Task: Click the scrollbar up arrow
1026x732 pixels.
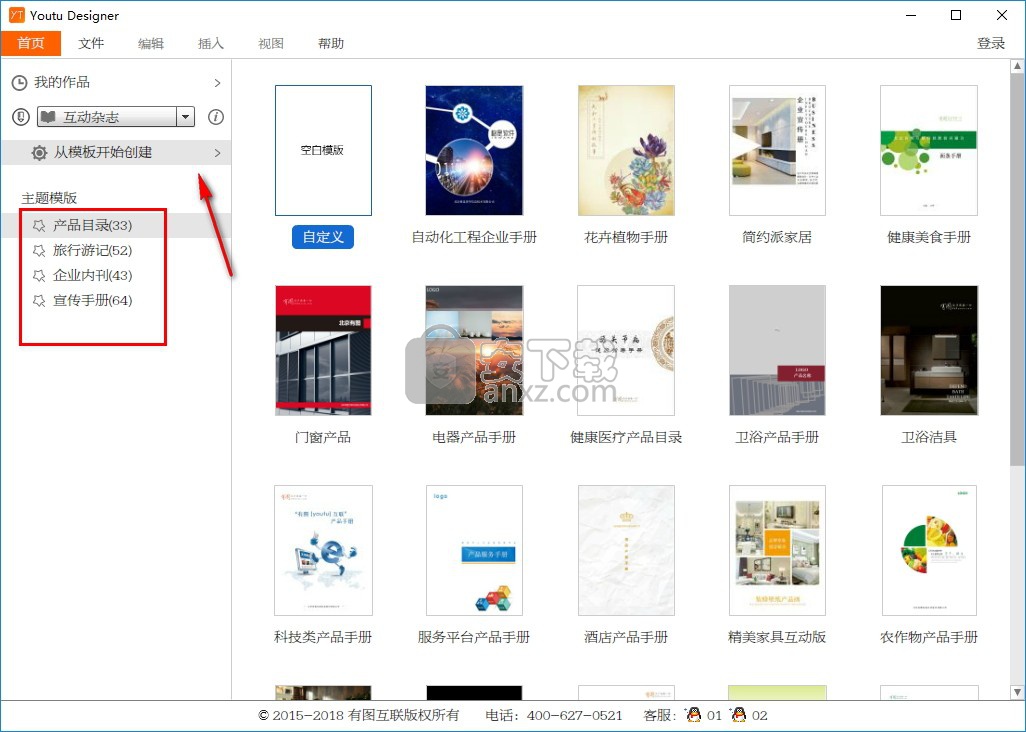Action: (1017, 66)
